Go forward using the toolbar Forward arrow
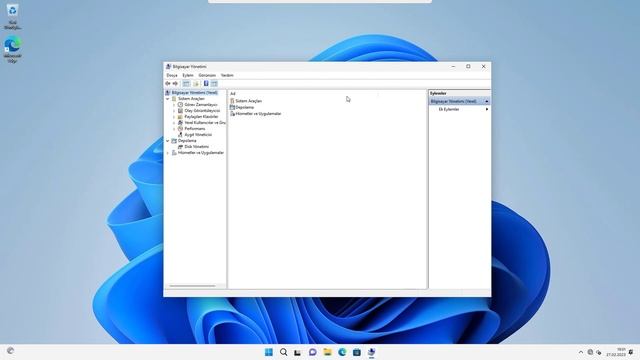The width and height of the screenshot is (640, 360). pyautogui.click(x=175, y=84)
